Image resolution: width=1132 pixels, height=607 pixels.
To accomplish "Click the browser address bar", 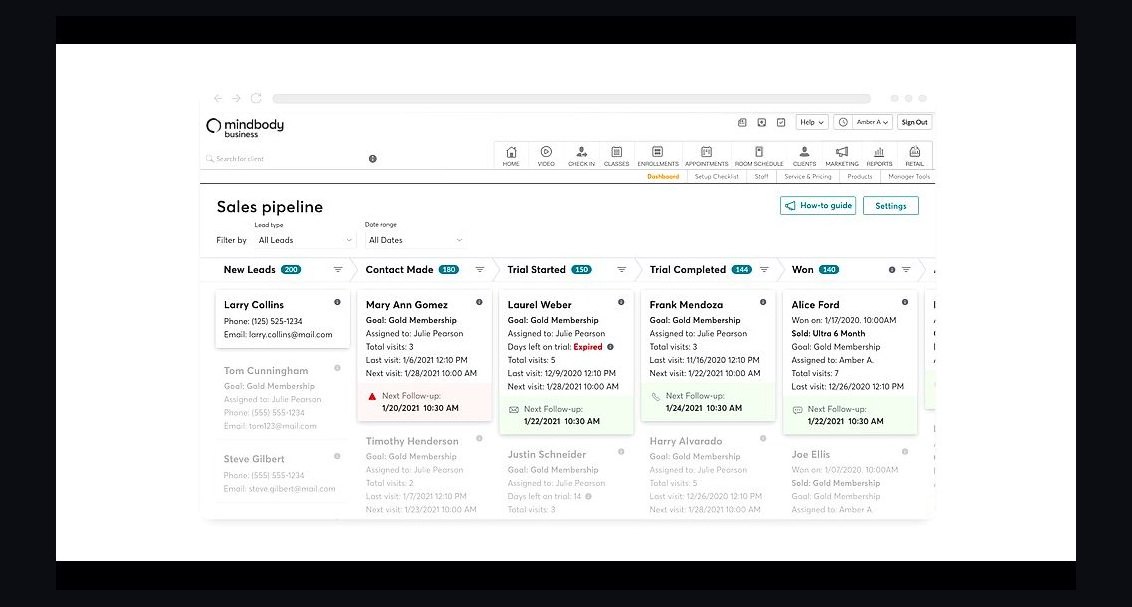I will pos(571,98).
